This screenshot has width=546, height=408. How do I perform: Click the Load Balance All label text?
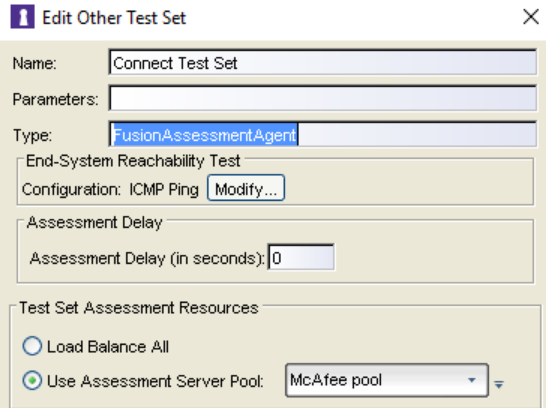click(x=108, y=347)
